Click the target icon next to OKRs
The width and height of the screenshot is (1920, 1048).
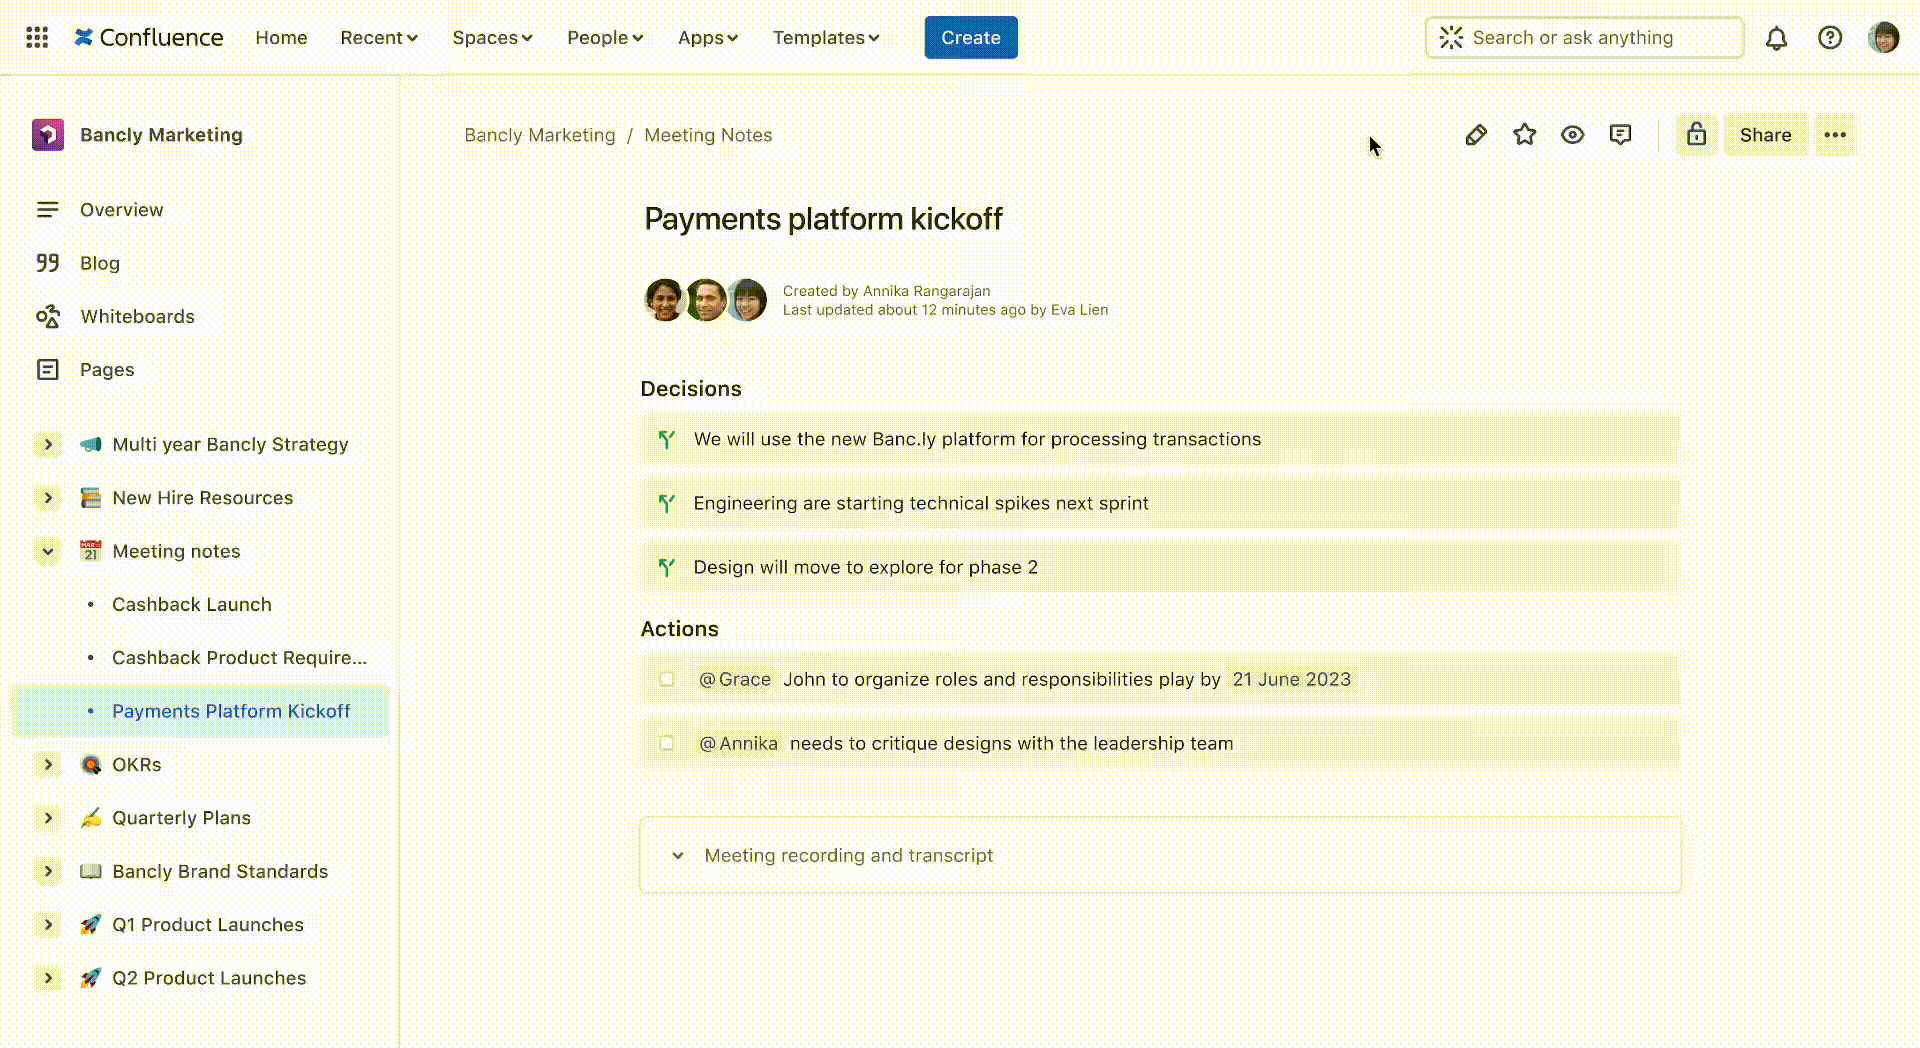pos(91,765)
